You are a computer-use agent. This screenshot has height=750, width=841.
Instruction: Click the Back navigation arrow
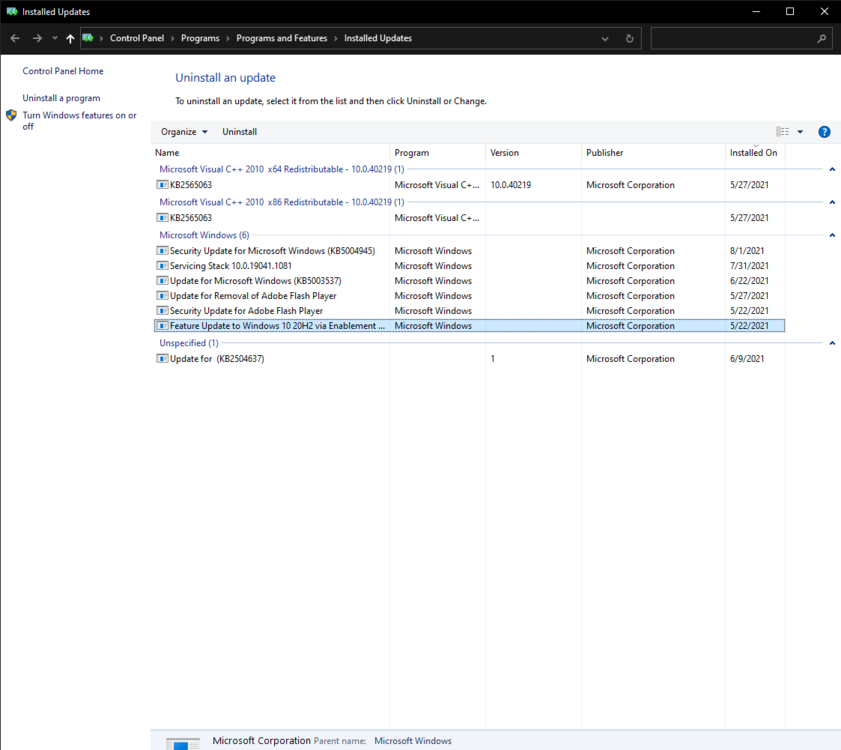pyautogui.click(x=15, y=39)
